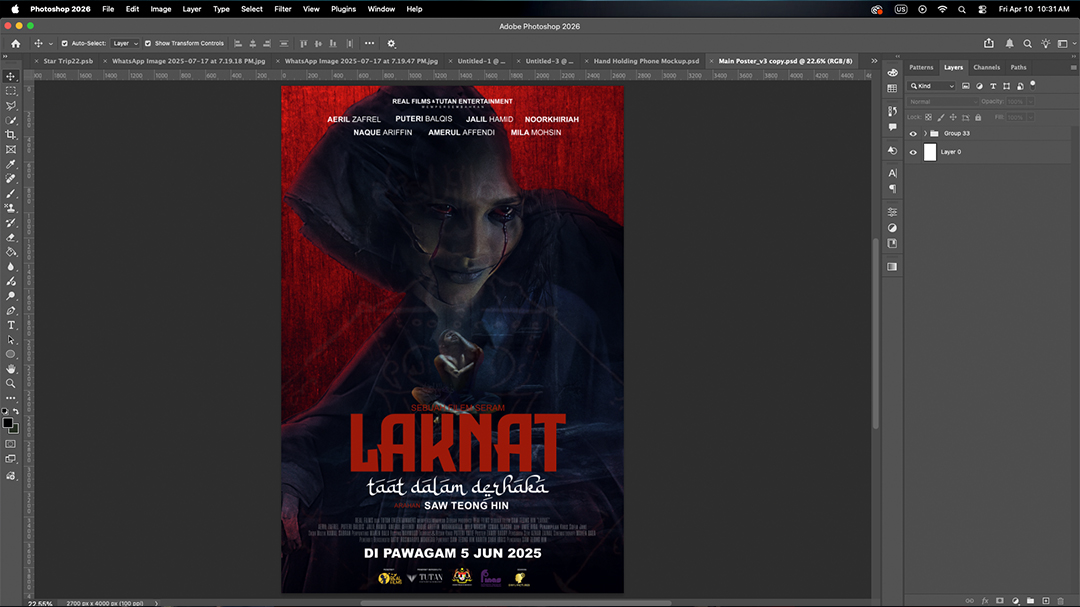The height and width of the screenshot is (607, 1080).
Task: Open the Fill dropdown arrow
Action: point(1030,118)
